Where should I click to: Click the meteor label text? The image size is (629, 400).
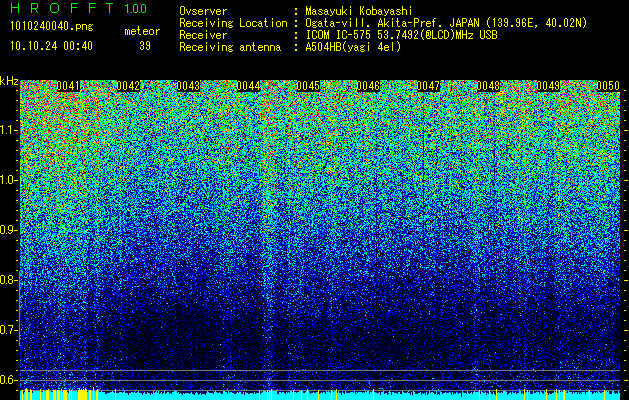point(142,31)
